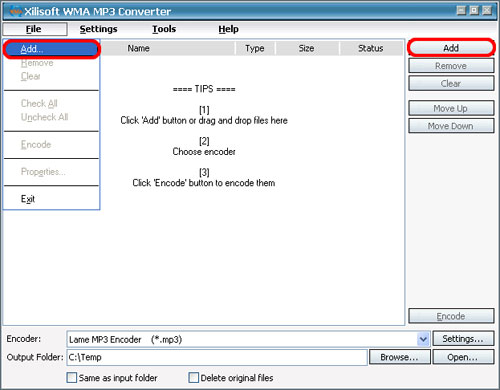500x390 pixels.
Task: Open the File menu
Action: tap(35, 29)
